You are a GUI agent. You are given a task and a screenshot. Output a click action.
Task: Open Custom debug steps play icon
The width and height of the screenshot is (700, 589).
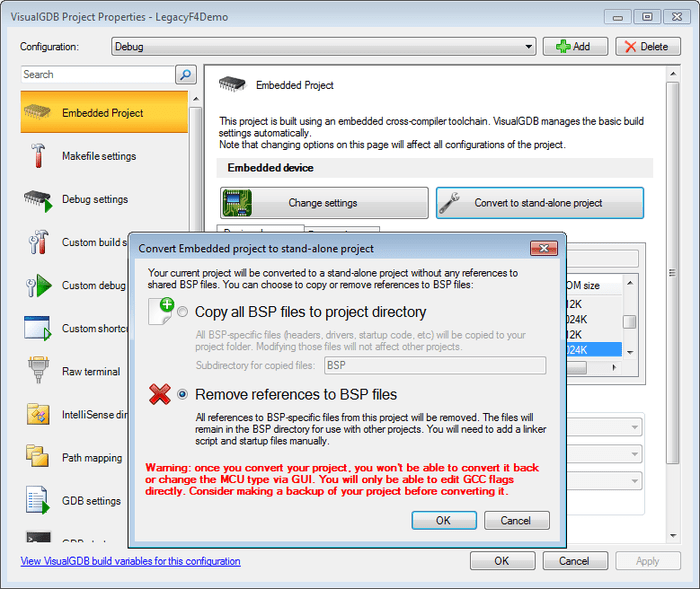click(x=38, y=286)
